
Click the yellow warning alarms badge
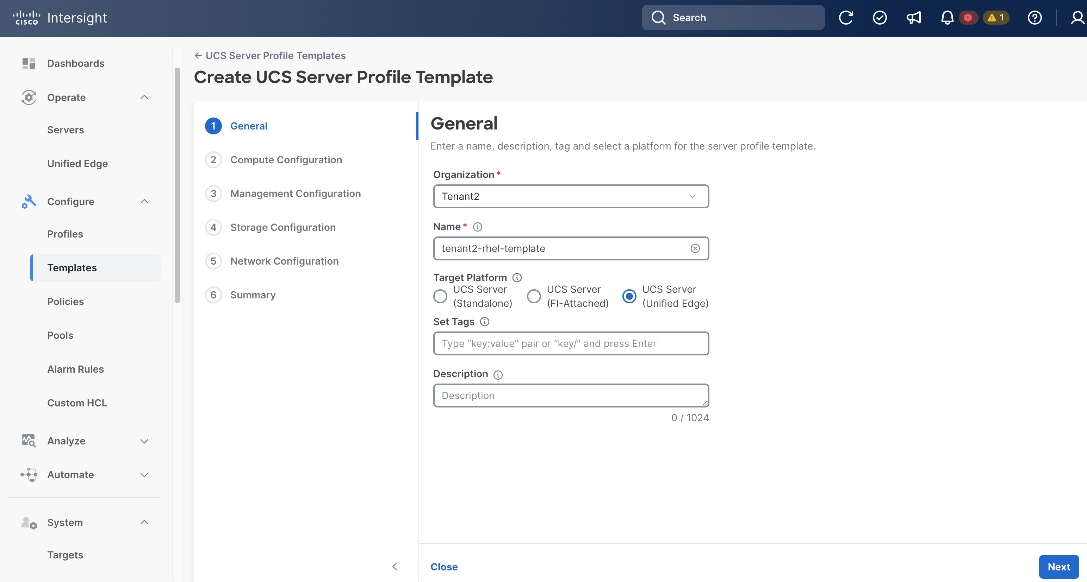[x=995, y=18]
